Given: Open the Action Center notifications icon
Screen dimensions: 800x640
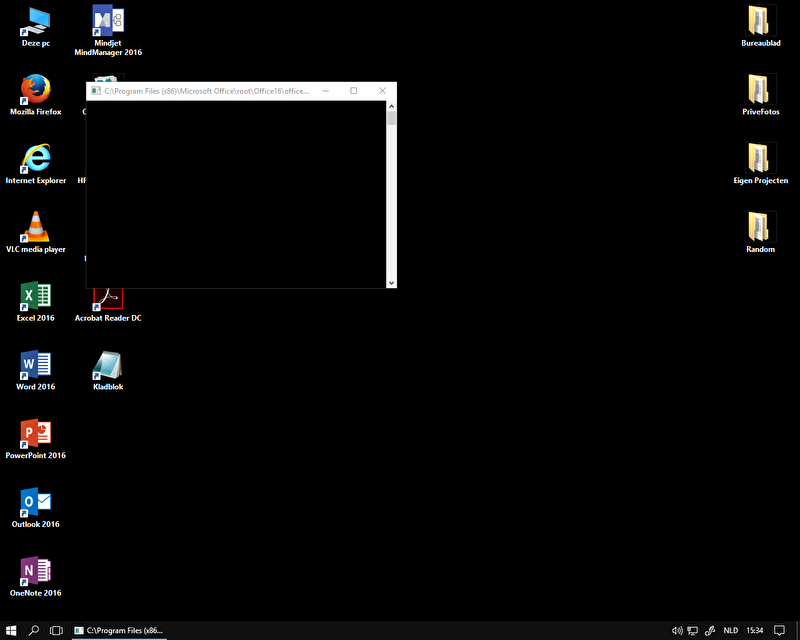Looking at the screenshot, I should (780, 631).
